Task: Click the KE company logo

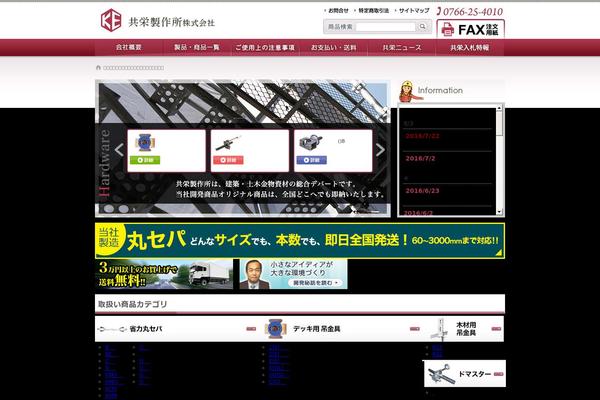Action: (x=111, y=20)
